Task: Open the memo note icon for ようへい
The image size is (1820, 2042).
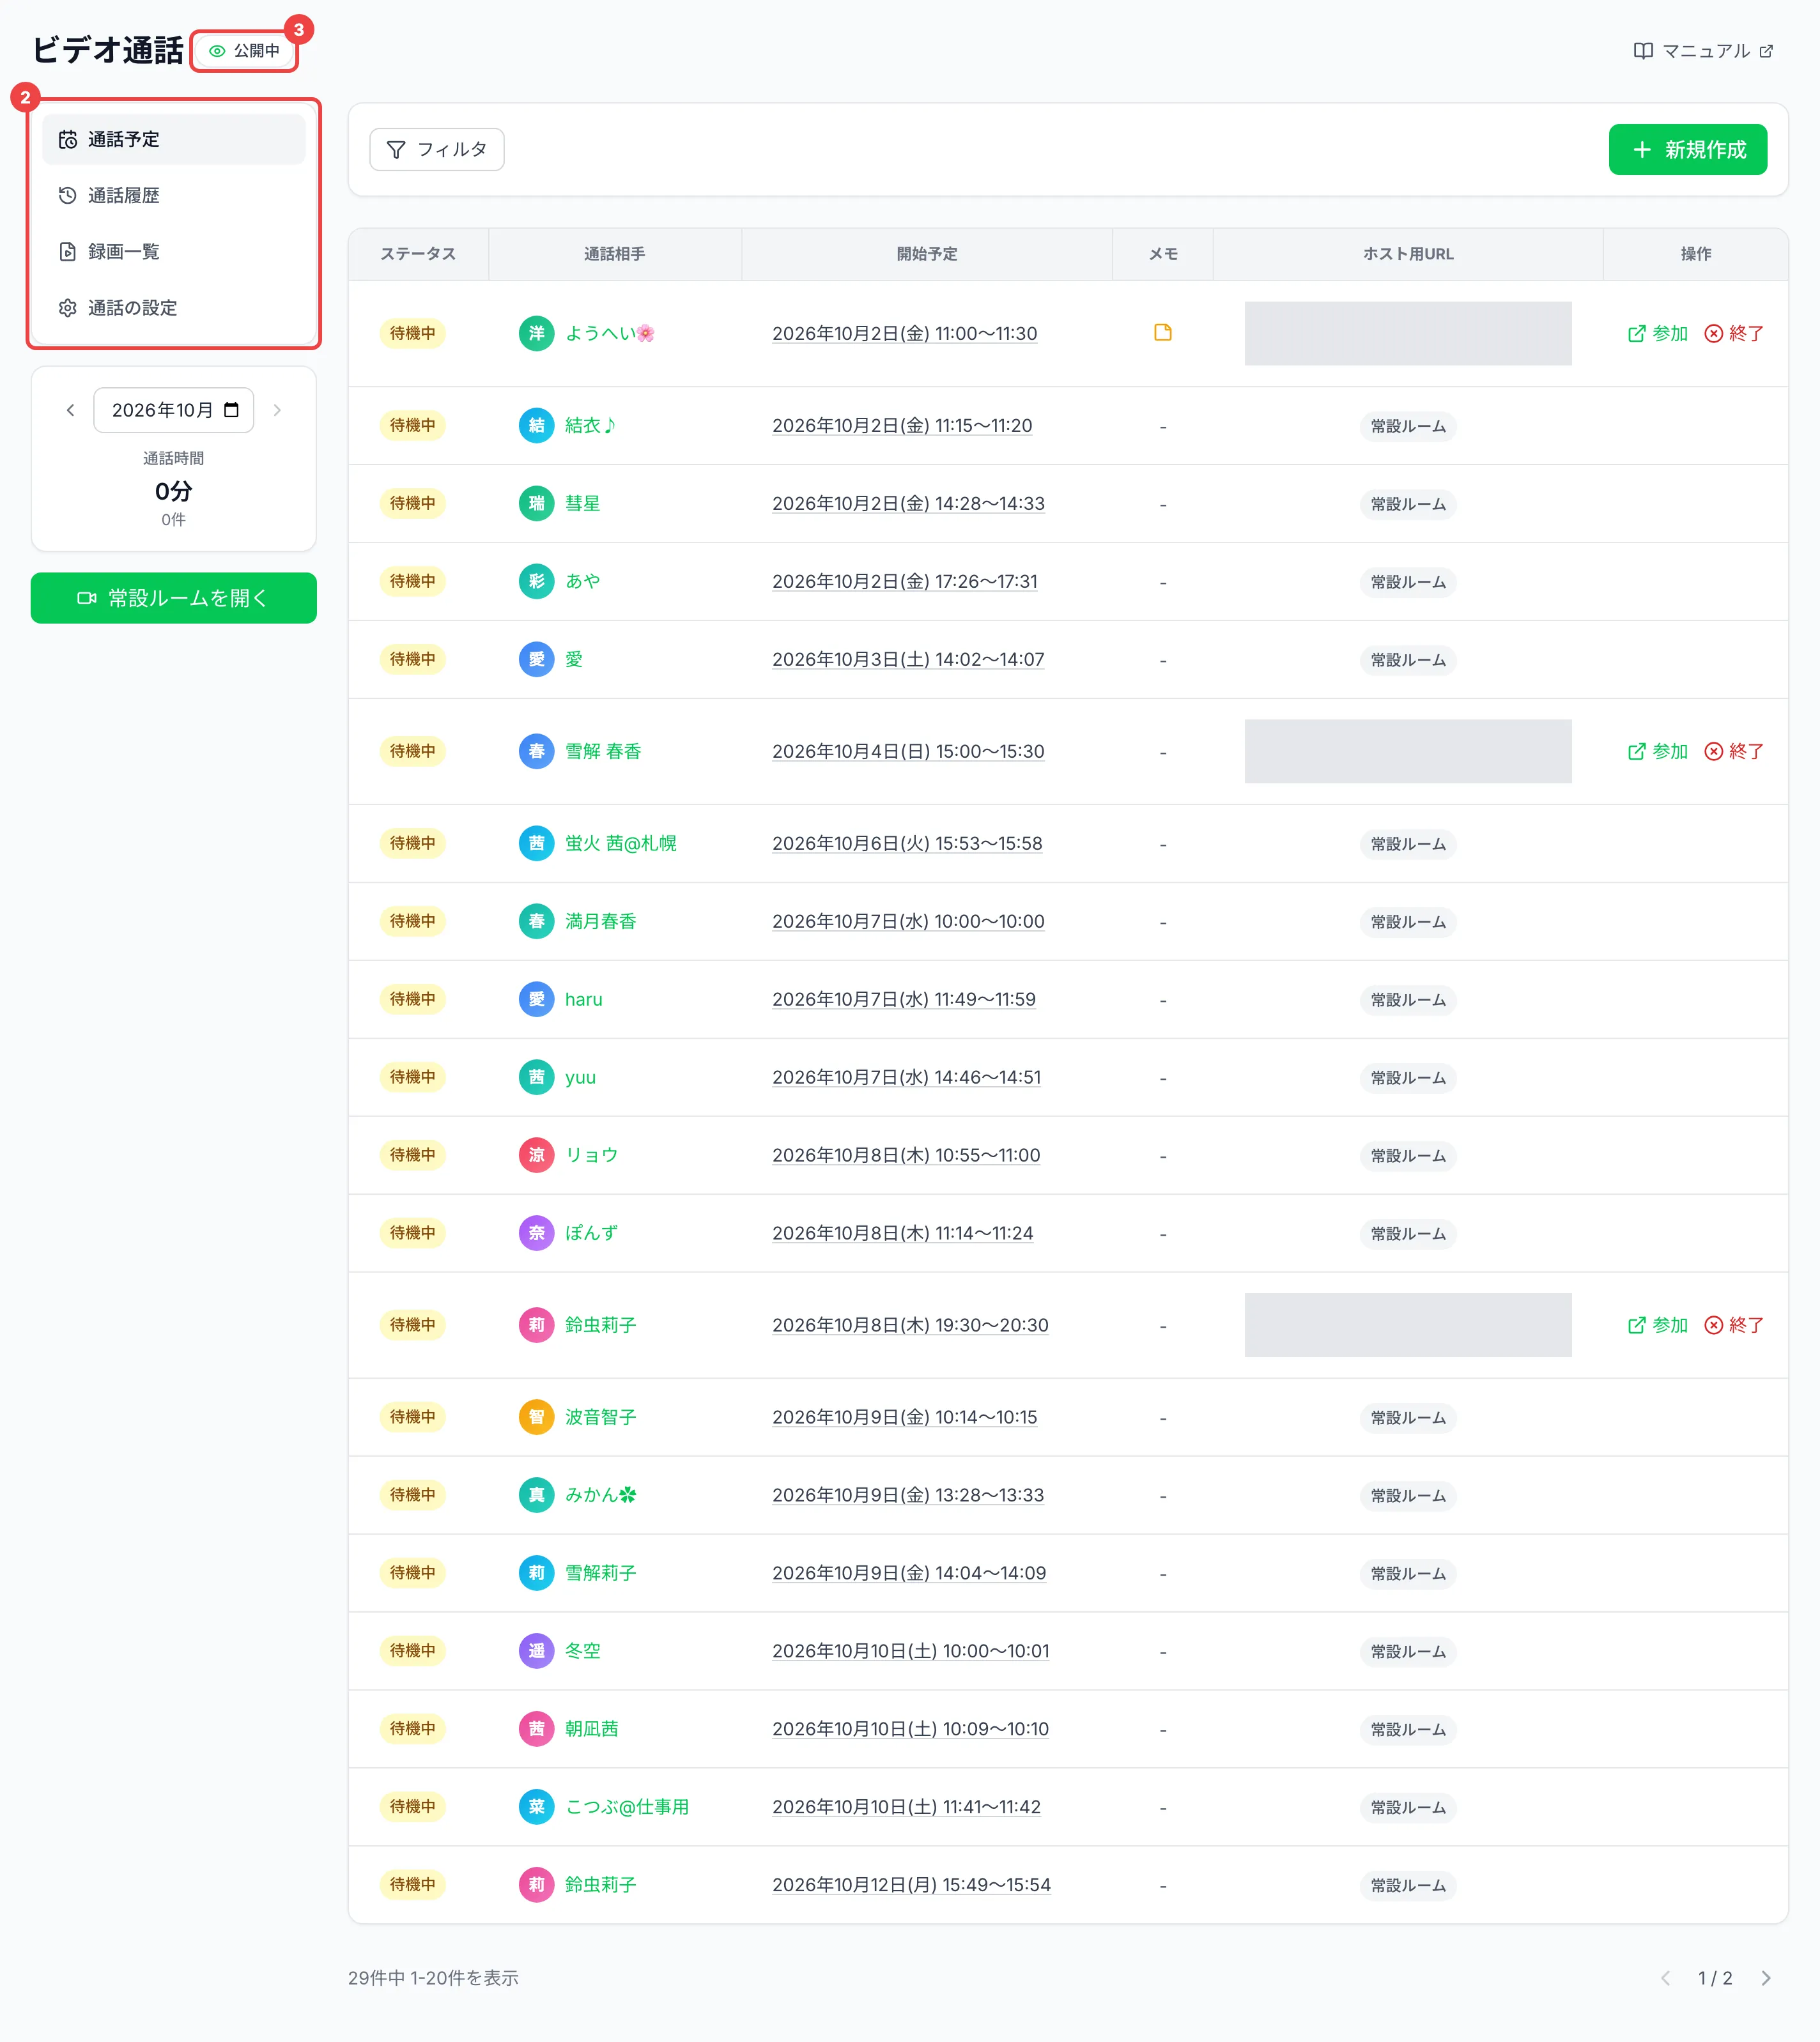Action: 1162,333
